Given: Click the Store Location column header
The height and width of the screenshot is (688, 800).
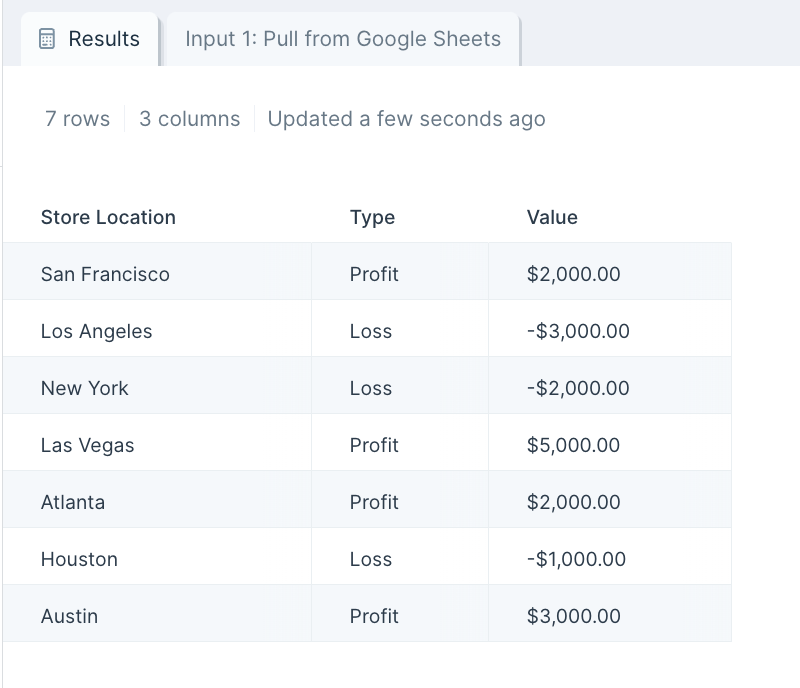Looking at the screenshot, I should click(x=108, y=217).
